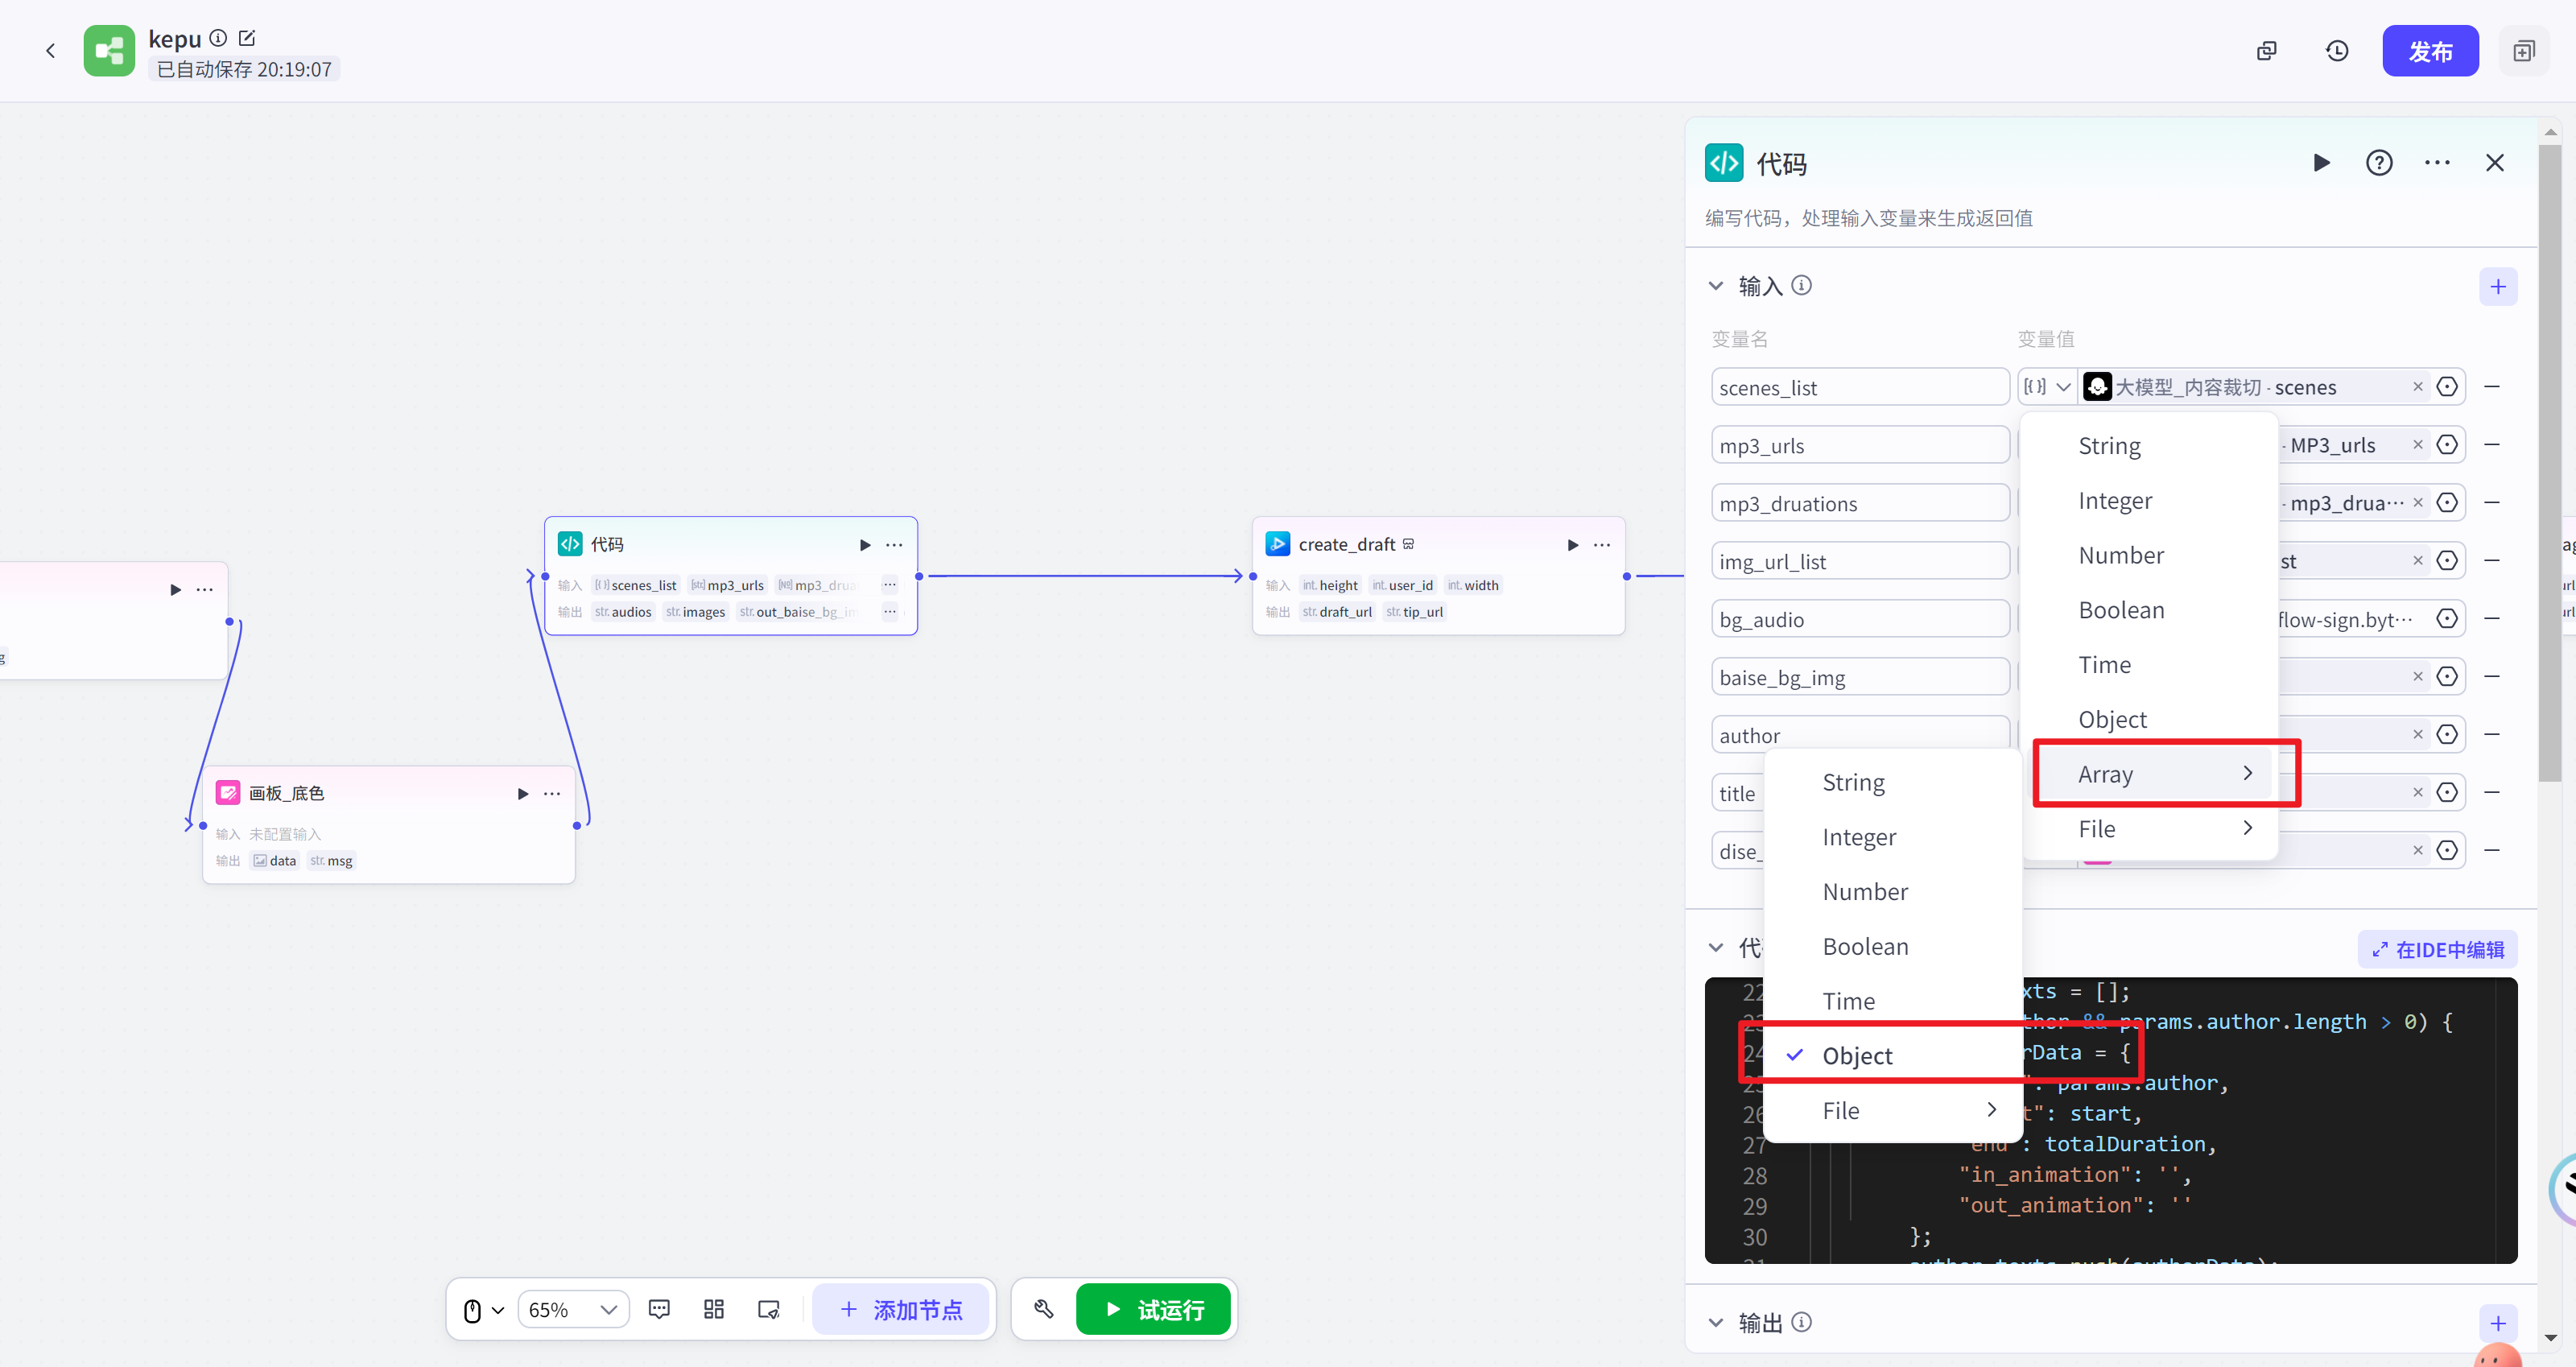This screenshot has width=2576, height=1367.
Task: Collapse the 输出 section
Action: click(1716, 1323)
